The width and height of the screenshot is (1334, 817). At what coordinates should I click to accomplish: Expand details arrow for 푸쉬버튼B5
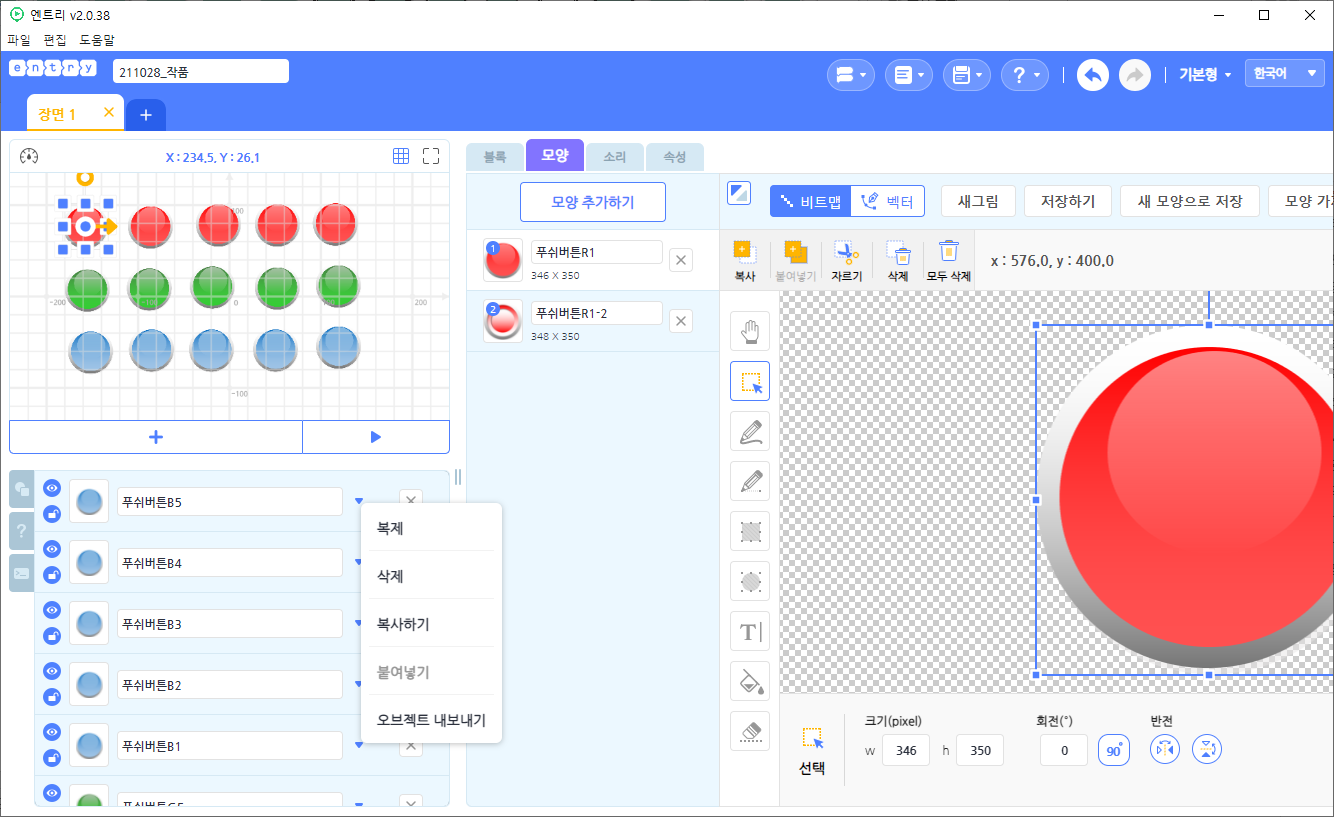[358, 501]
